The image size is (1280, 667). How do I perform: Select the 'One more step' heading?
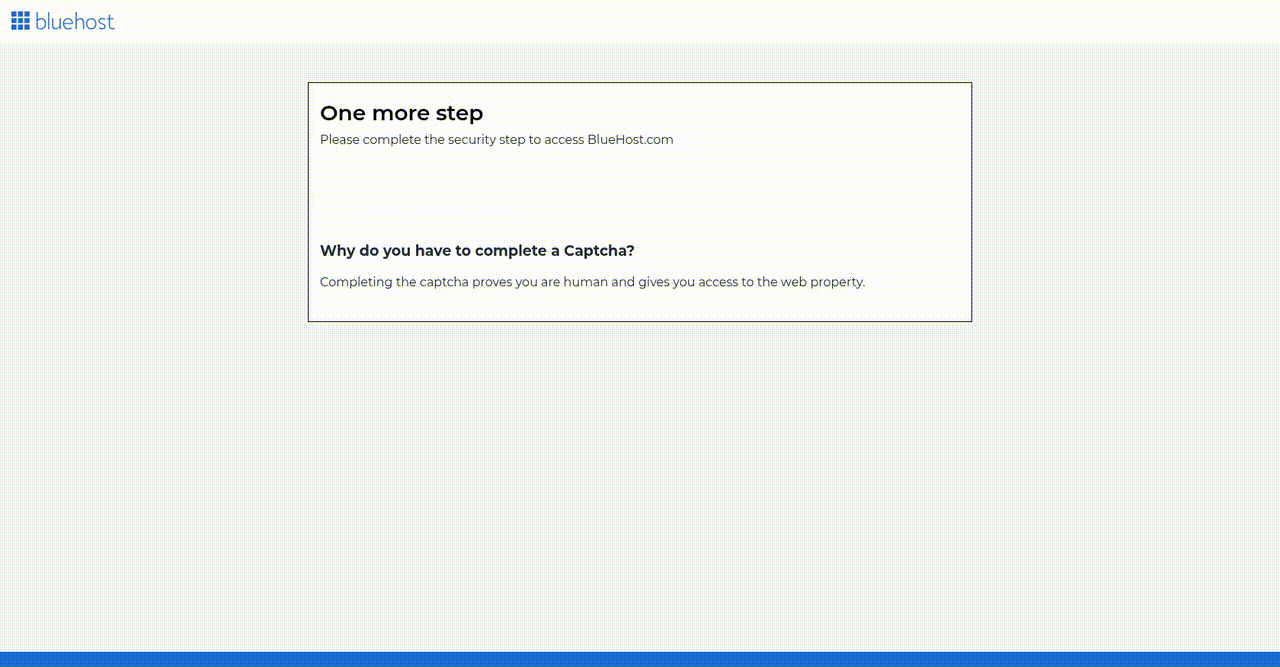401,113
